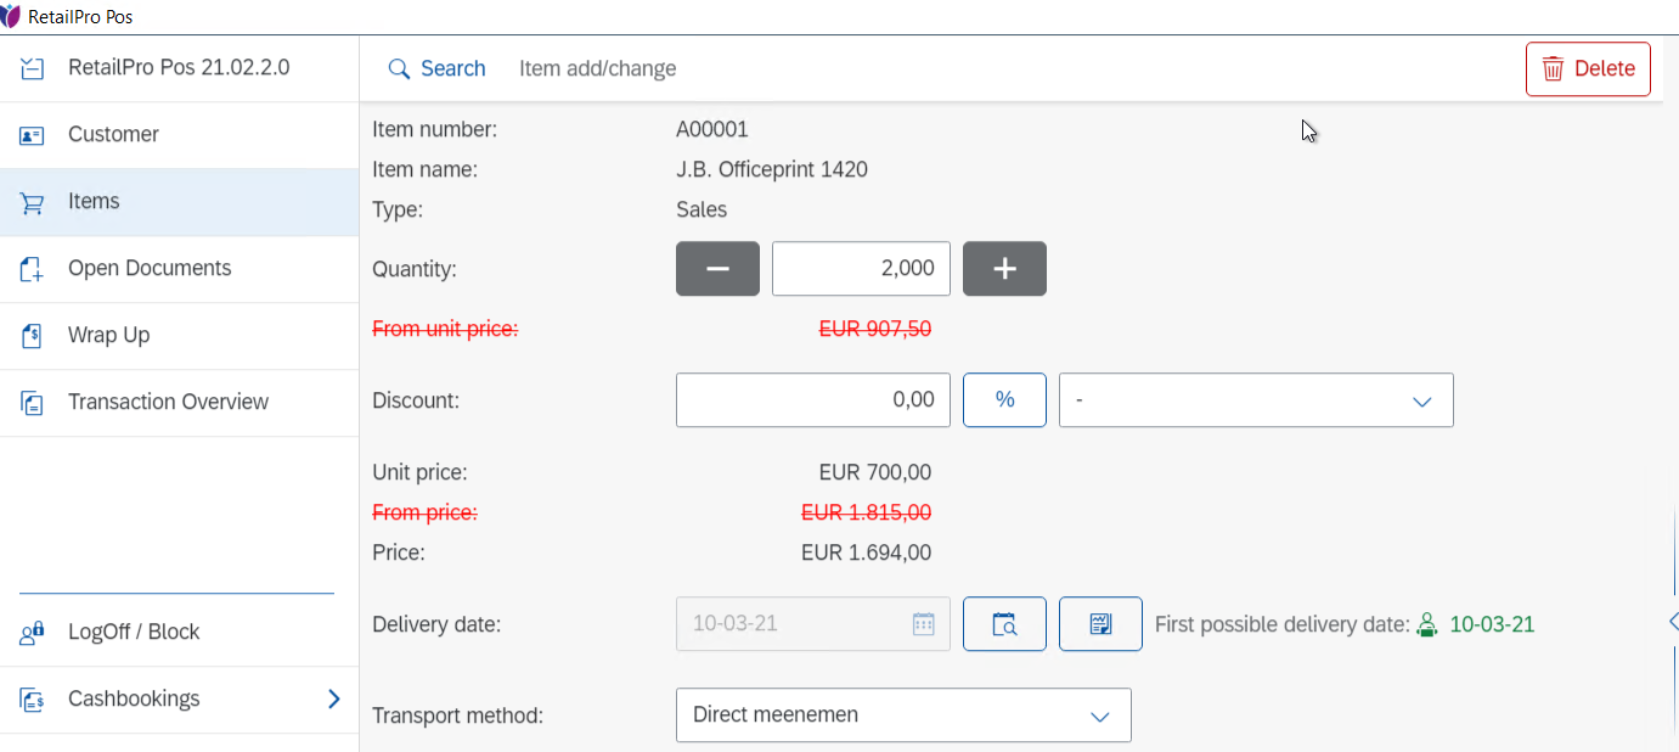
Task: Click the trash can Delete icon
Action: point(1553,69)
